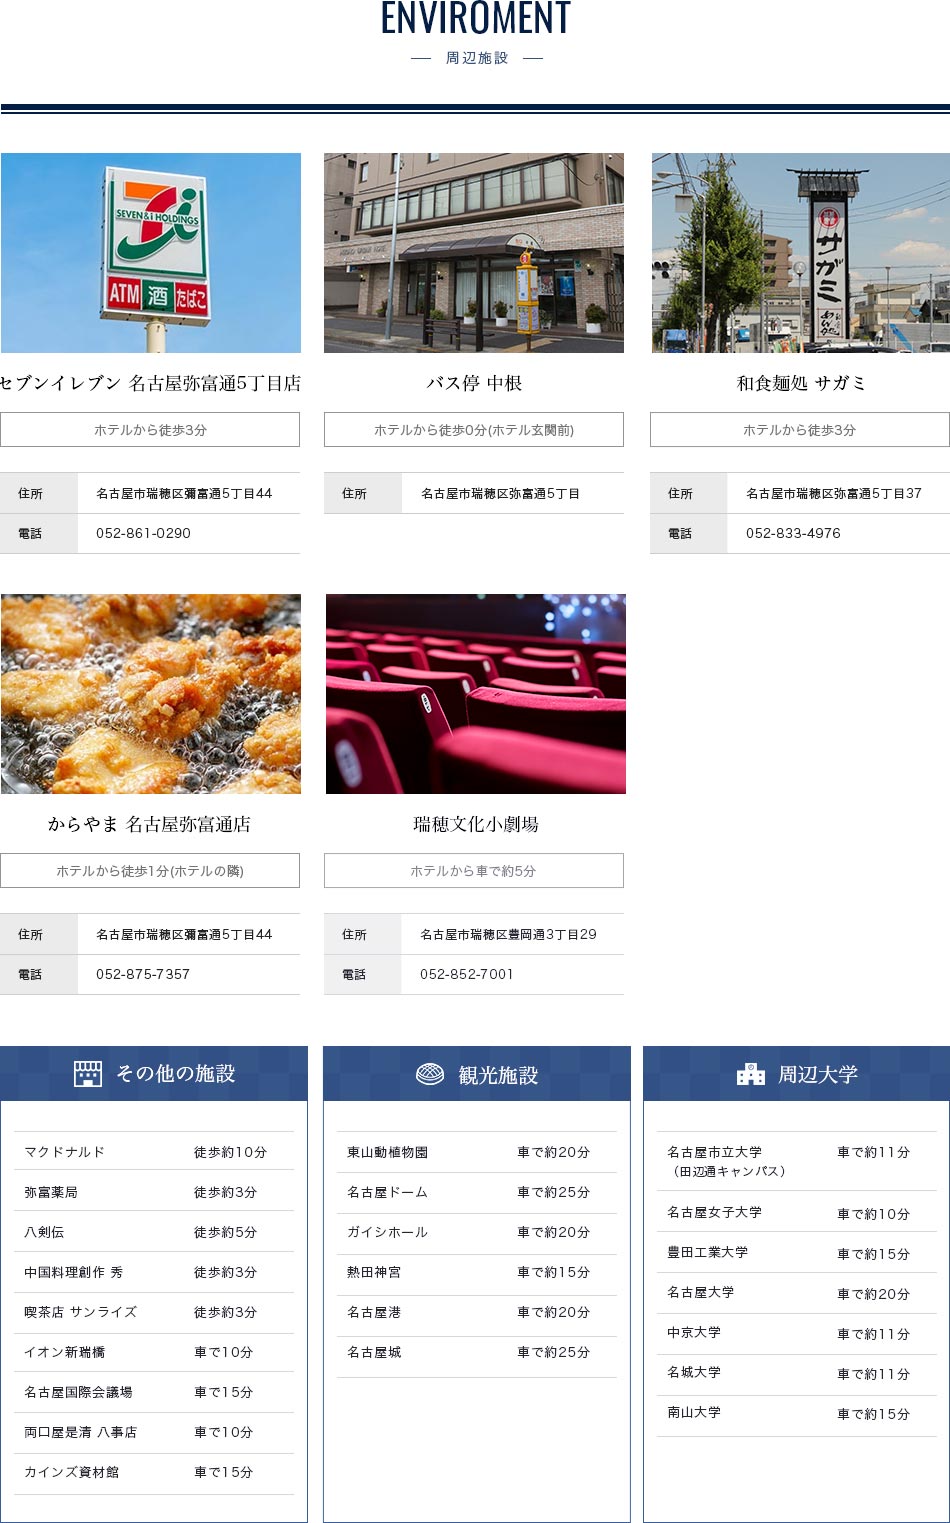The height and width of the screenshot is (1523, 950).
Task: Click マクドナルド in the facilities list
Action: coord(65,1152)
